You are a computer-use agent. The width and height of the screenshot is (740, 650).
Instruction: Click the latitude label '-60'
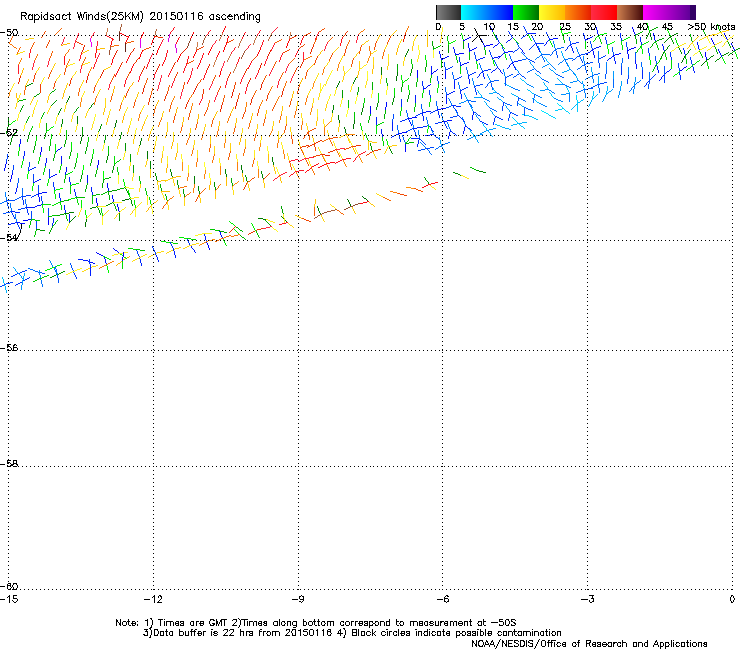[9, 586]
